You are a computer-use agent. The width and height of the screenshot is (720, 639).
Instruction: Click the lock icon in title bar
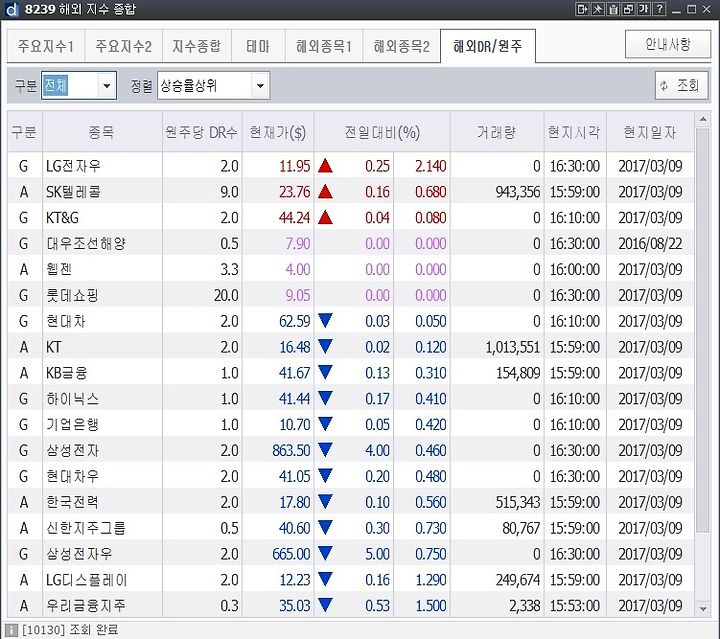(613, 9)
